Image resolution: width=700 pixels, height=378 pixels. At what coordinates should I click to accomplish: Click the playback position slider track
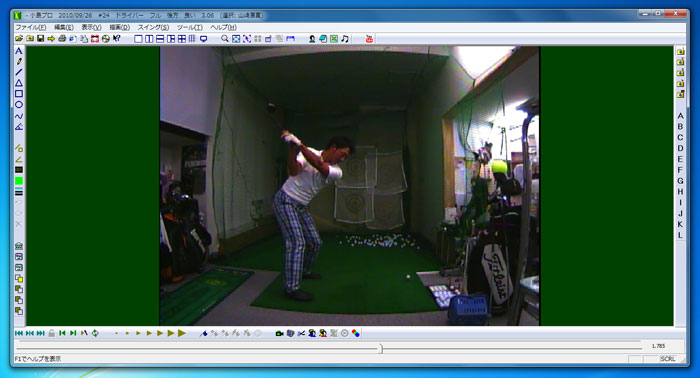[x=329, y=348]
